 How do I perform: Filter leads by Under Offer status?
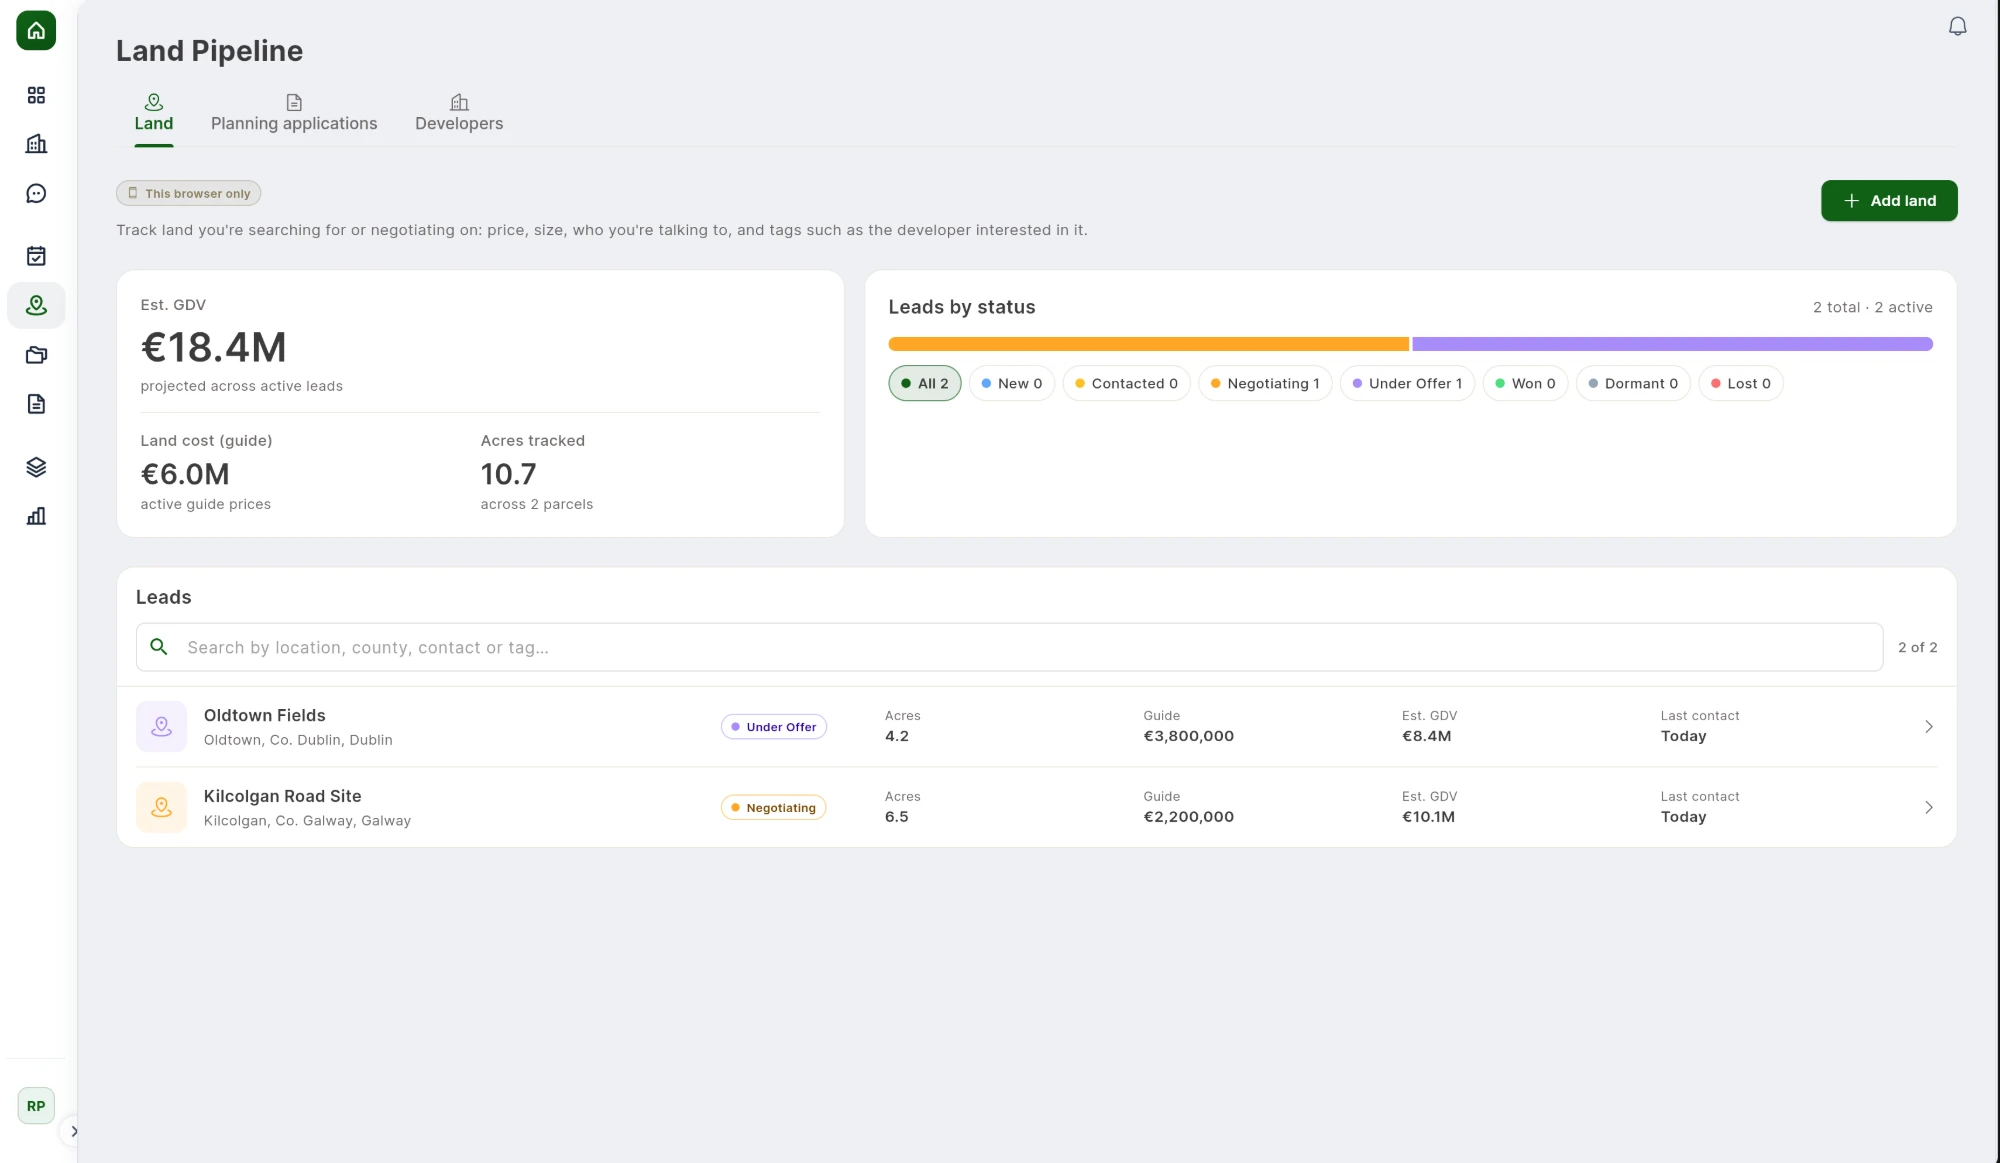pyautogui.click(x=1407, y=384)
